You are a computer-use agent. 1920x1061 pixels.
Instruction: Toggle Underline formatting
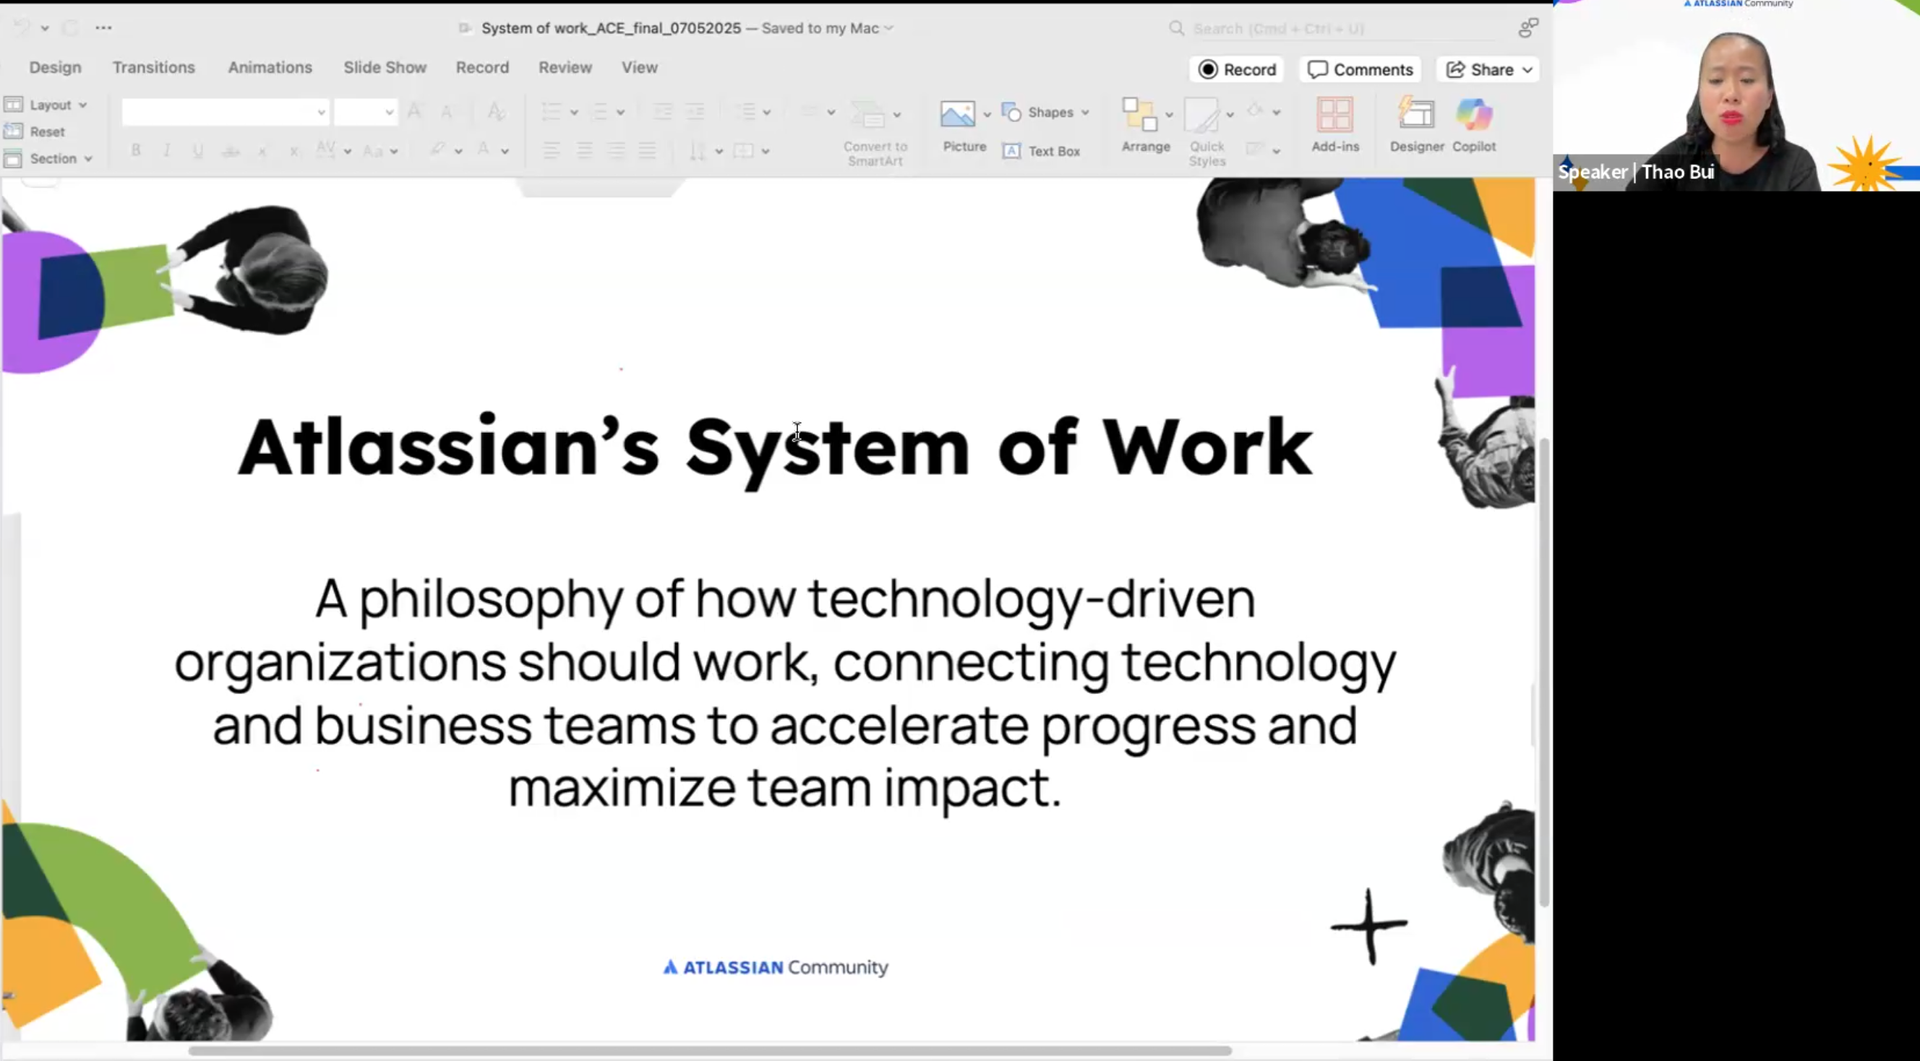198,151
